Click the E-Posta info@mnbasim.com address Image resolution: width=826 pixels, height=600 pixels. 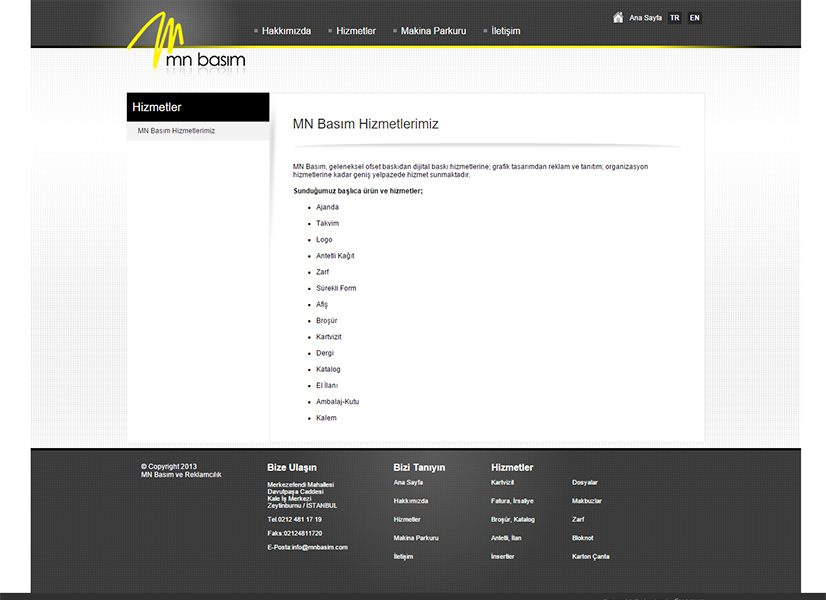(307, 547)
